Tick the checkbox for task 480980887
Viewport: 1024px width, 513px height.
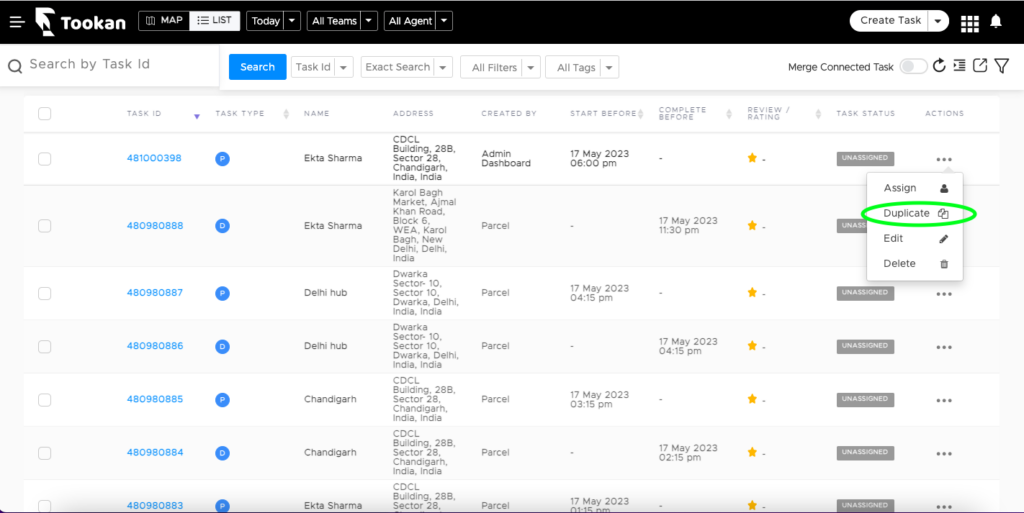tap(44, 293)
